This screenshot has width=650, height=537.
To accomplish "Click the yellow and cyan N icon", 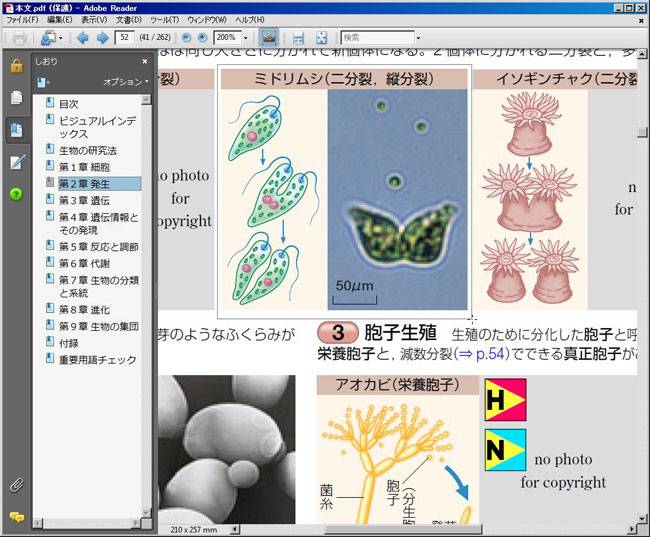I will click(x=505, y=450).
